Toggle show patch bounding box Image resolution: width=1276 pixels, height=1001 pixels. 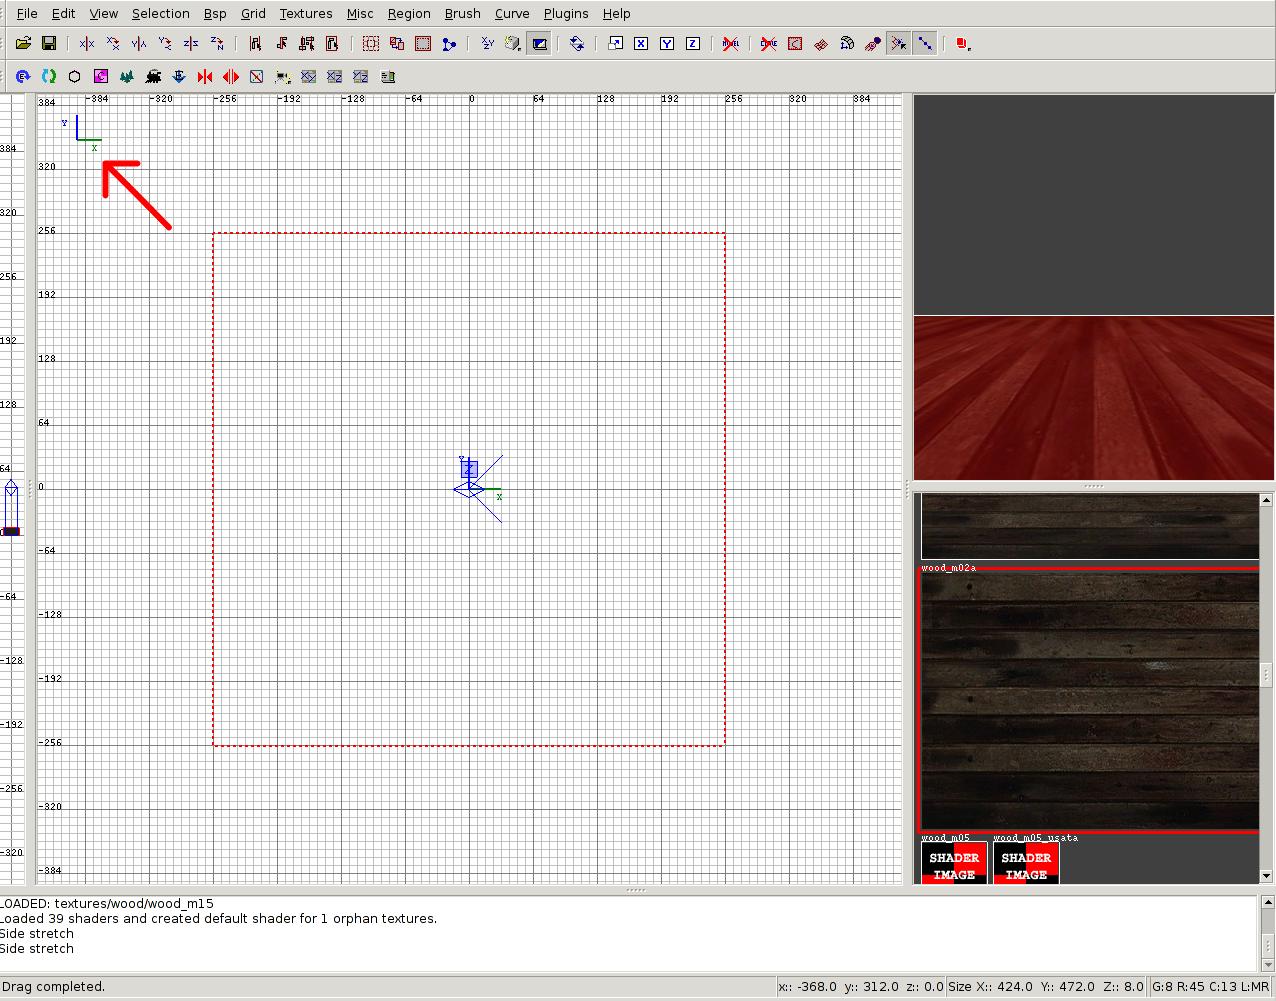[x=795, y=44]
